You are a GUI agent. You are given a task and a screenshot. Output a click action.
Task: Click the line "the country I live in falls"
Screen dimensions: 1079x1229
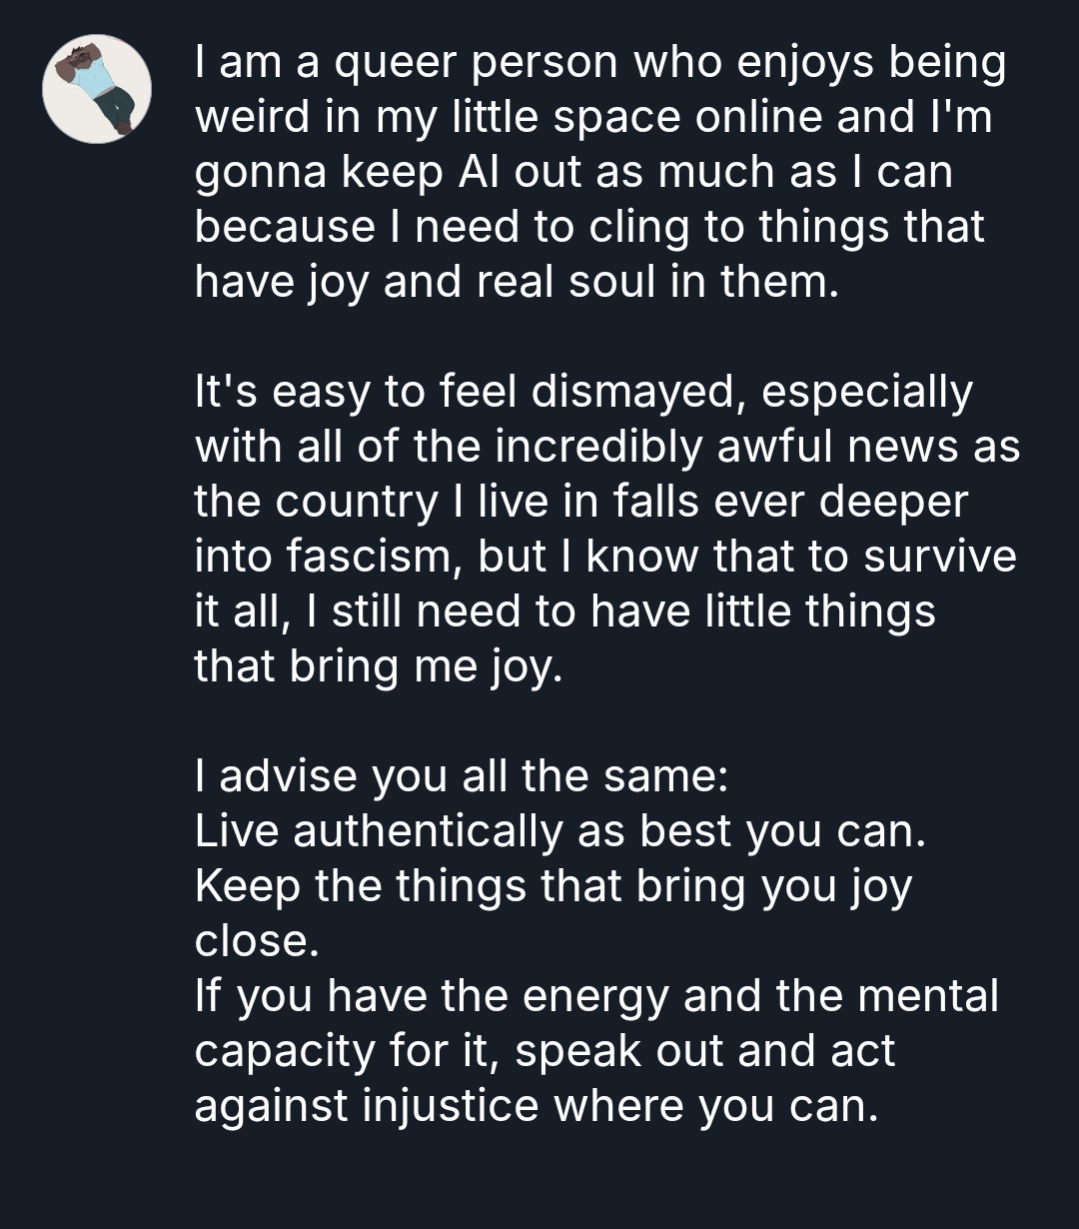581,501
